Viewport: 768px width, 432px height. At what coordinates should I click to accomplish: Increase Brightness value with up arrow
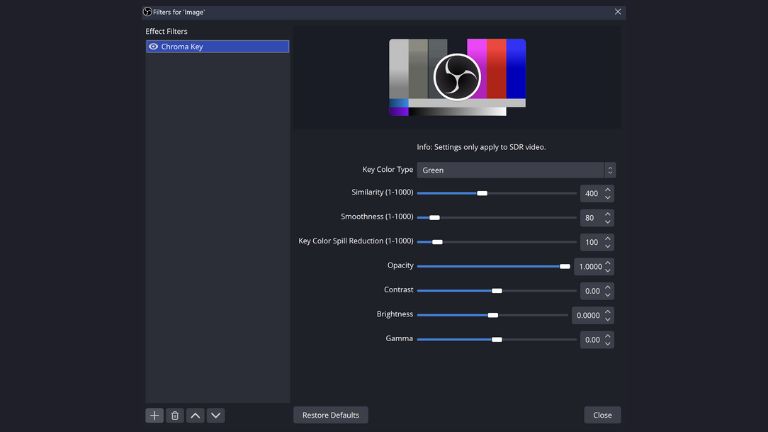607,312
